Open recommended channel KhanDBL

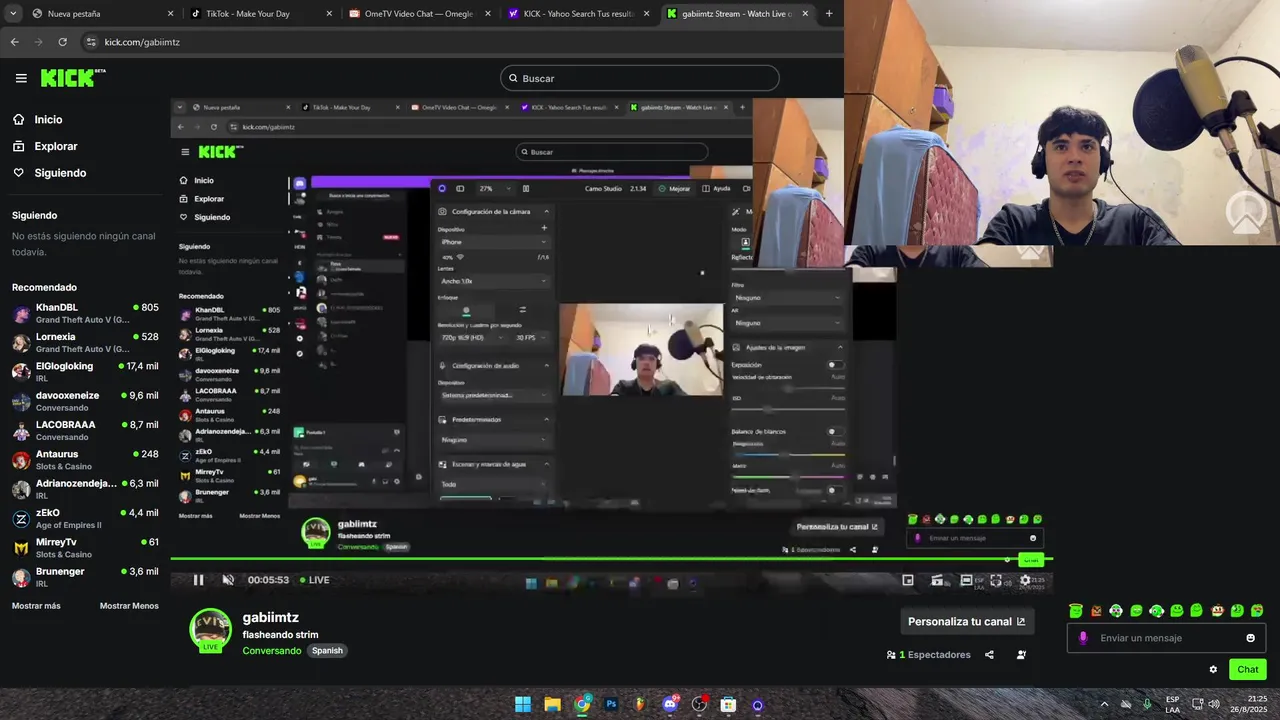[x=85, y=313]
